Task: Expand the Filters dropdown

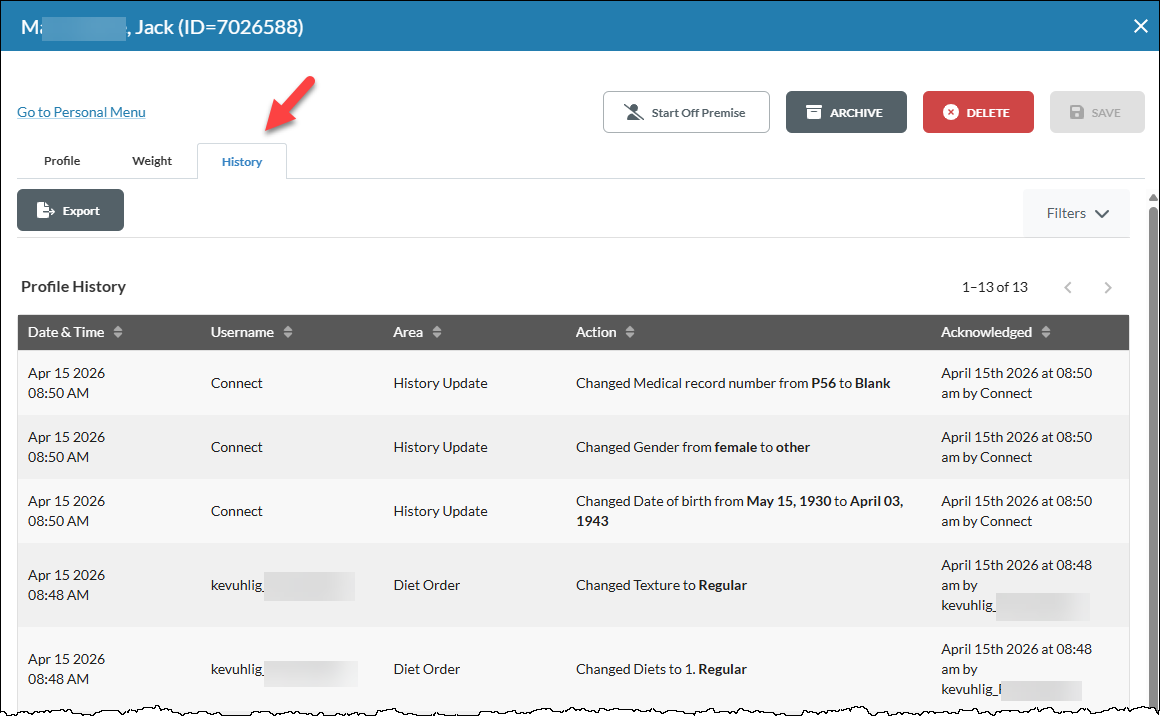Action: click(1077, 213)
